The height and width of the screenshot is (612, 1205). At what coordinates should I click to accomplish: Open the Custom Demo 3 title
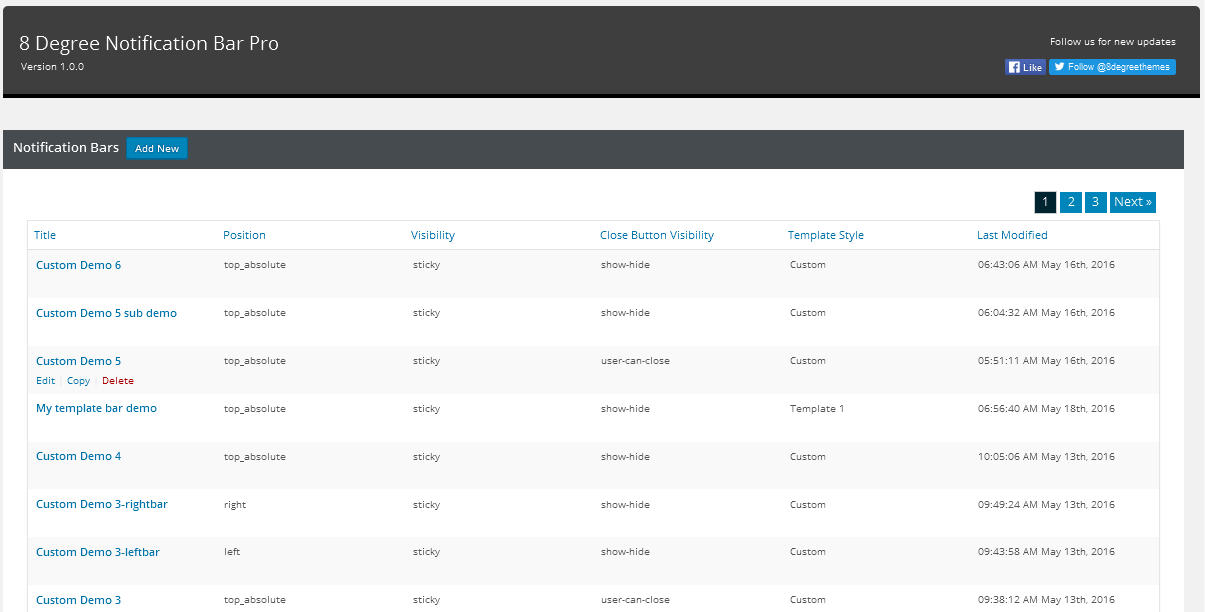[x=78, y=600]
